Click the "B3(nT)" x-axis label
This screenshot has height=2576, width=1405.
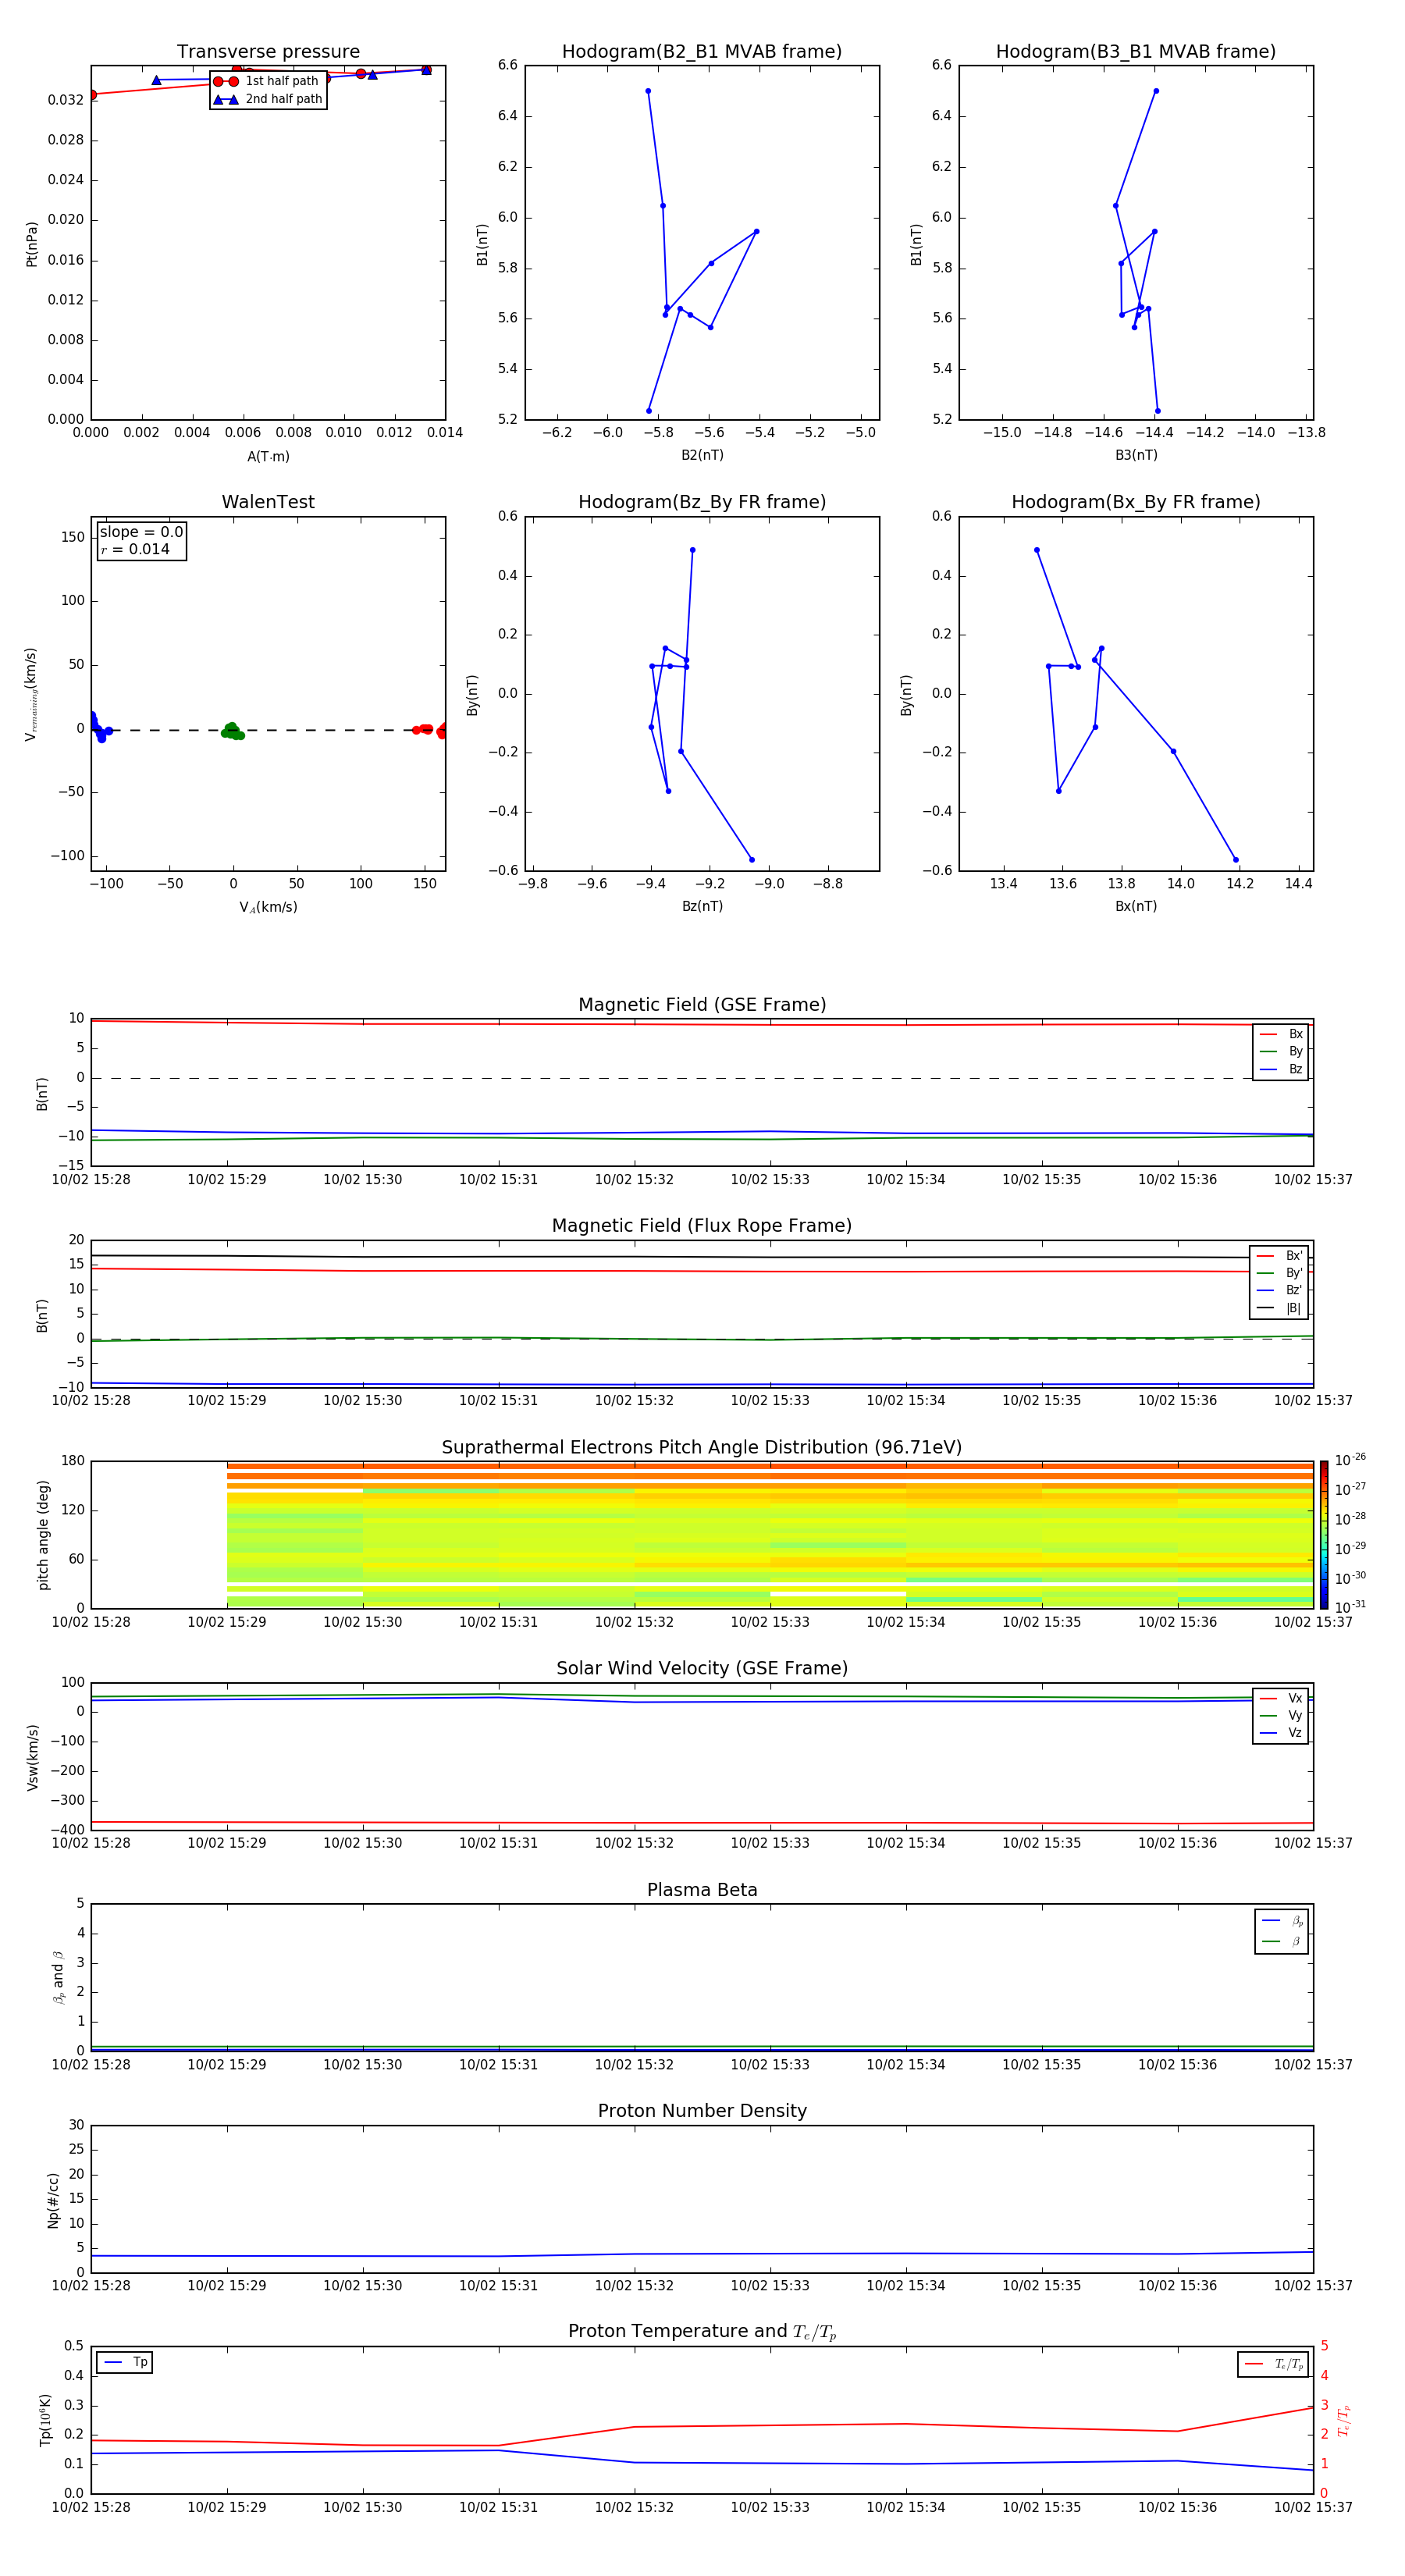point(1136,455)
